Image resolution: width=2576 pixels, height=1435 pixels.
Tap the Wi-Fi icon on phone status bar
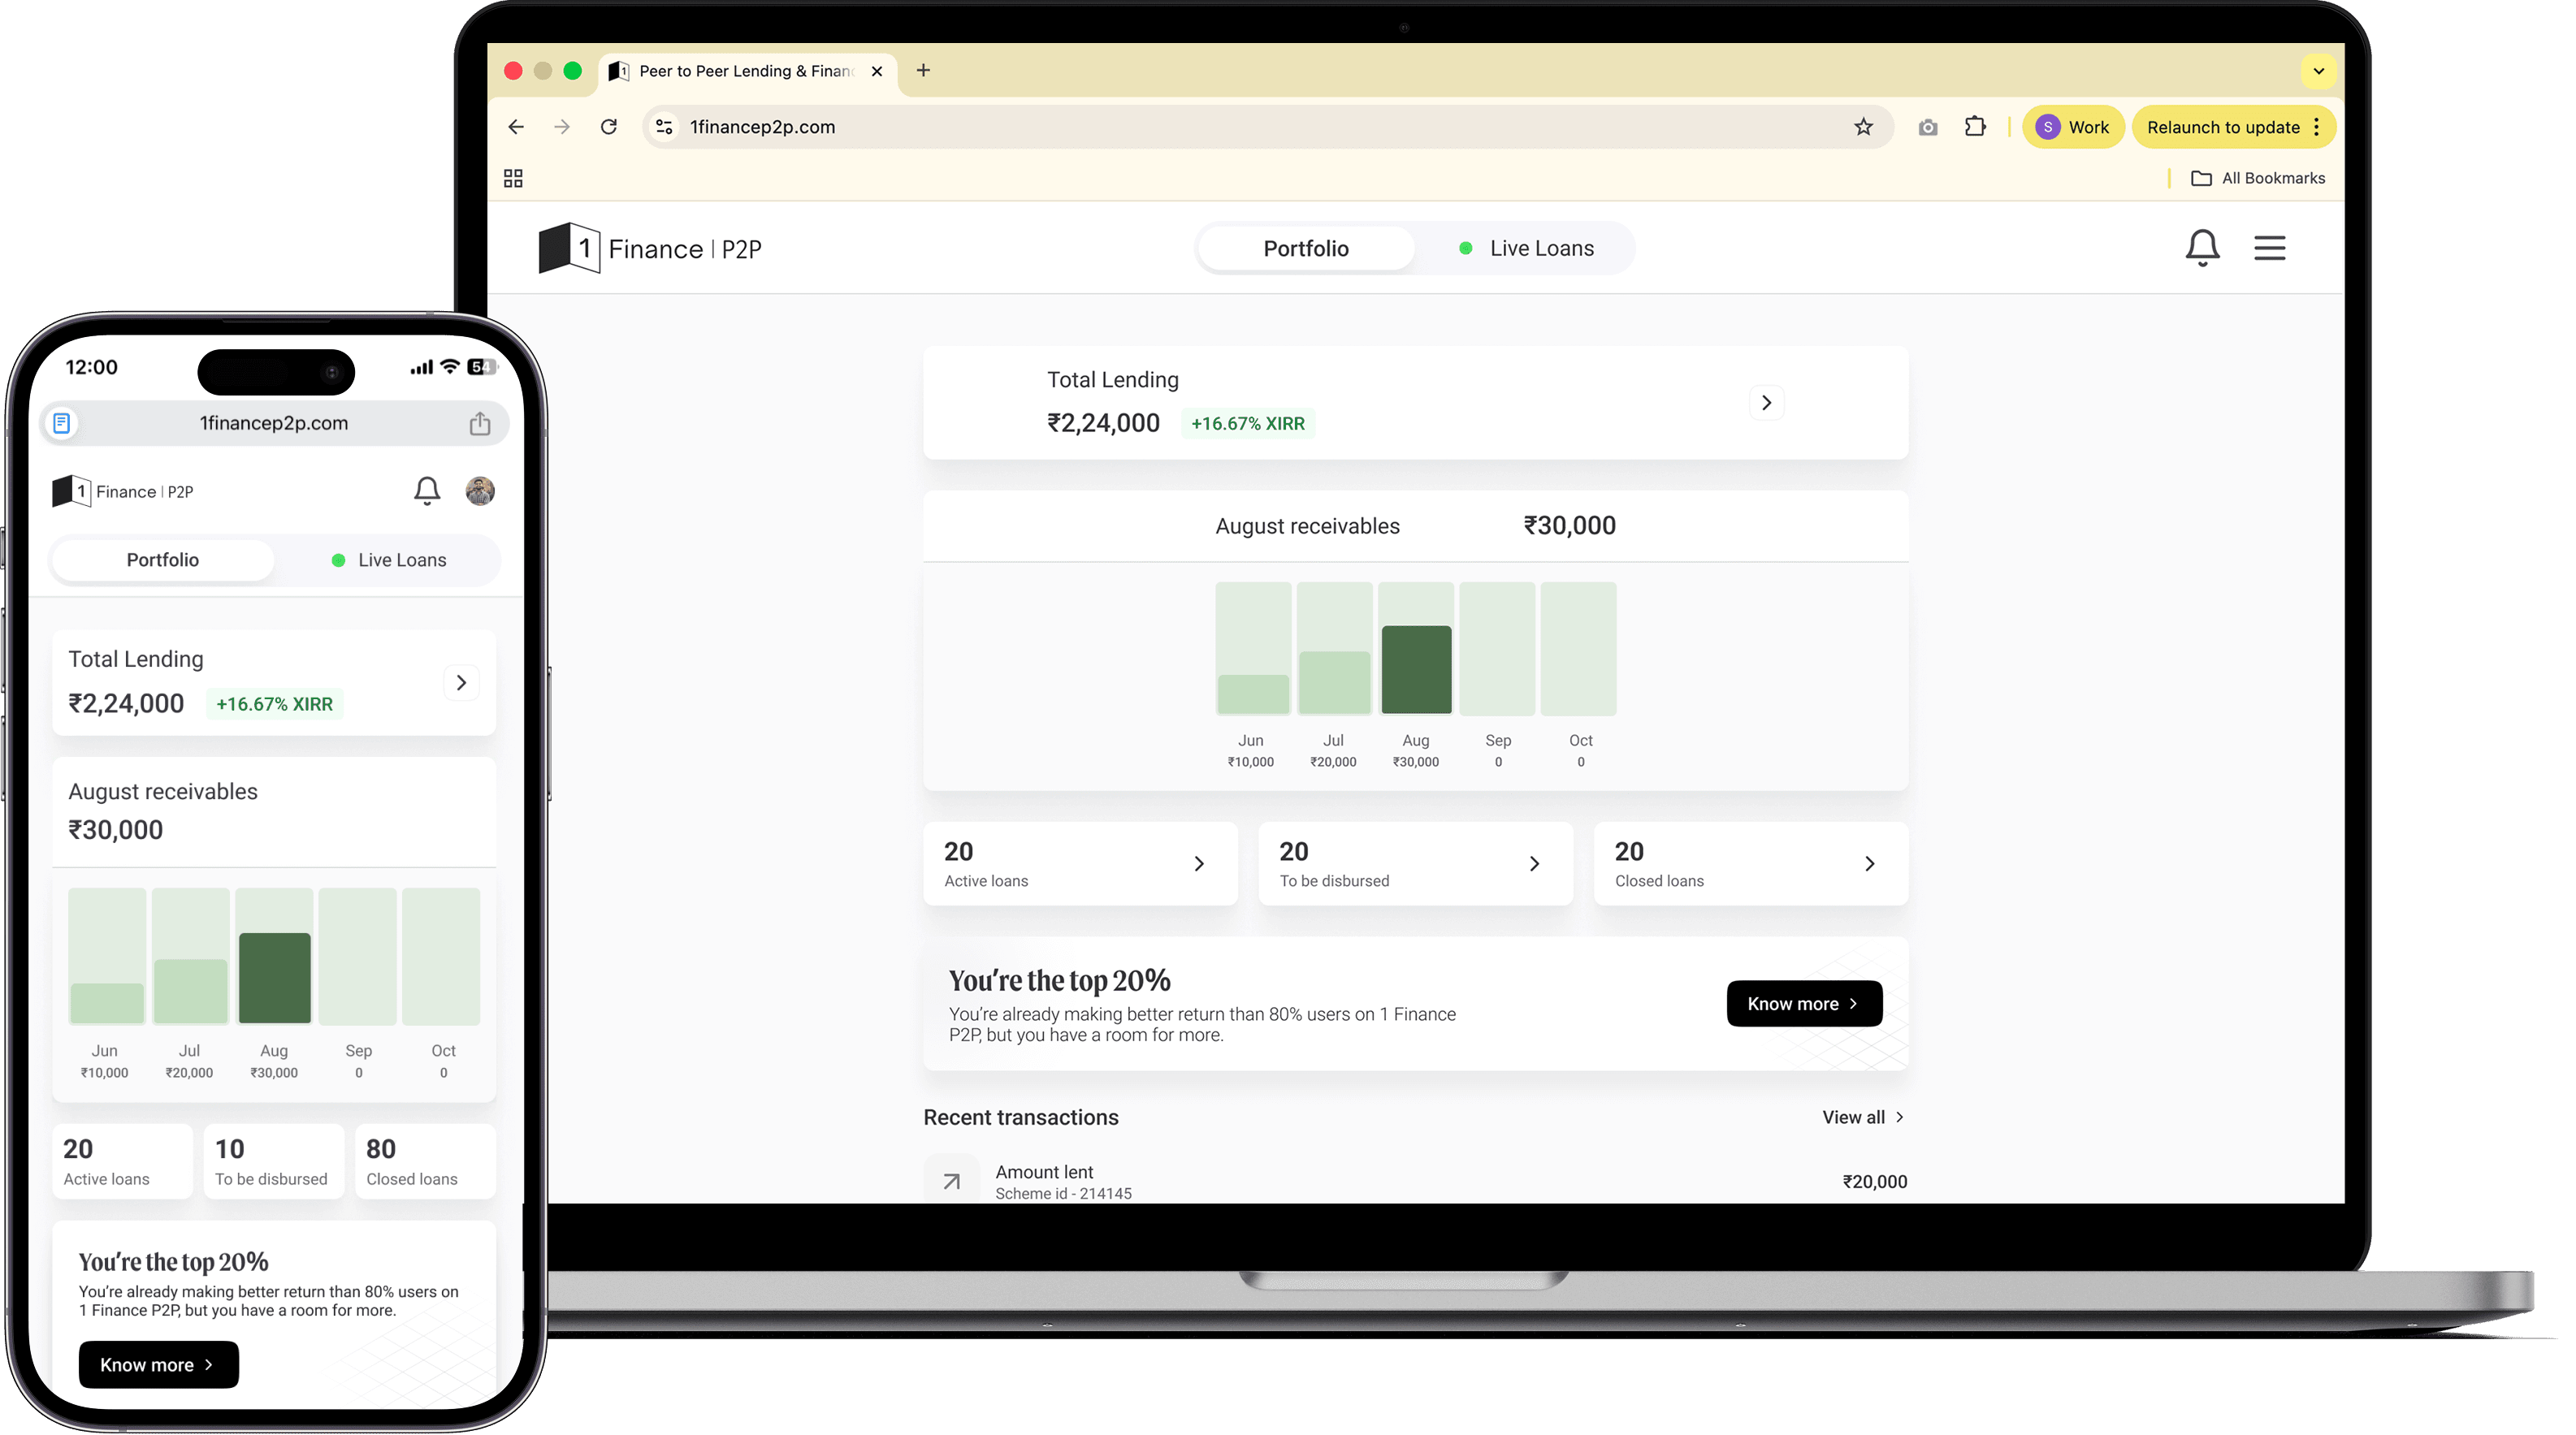[450, 367]
